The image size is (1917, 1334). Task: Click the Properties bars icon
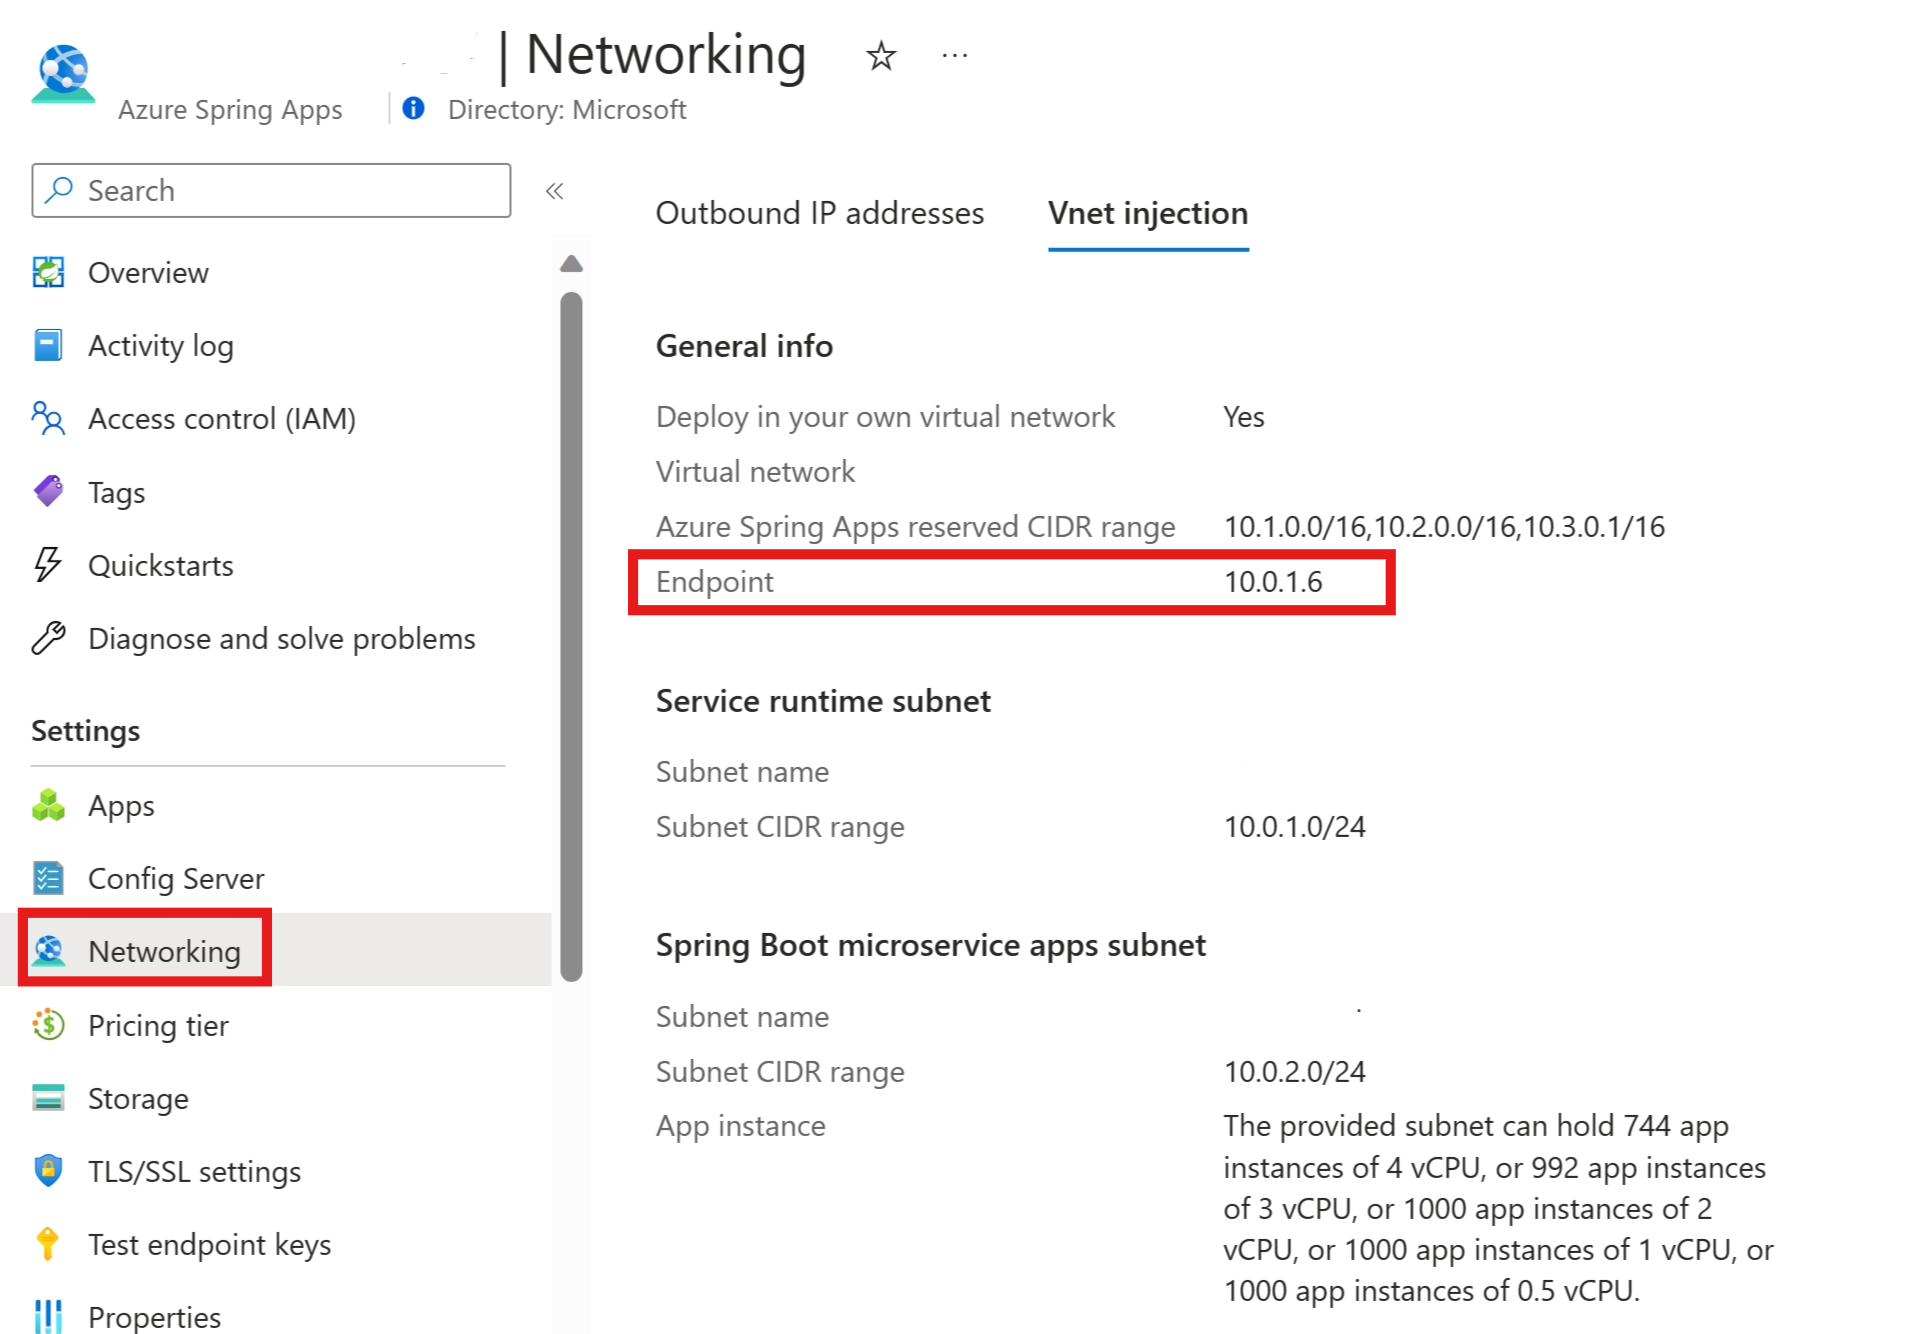pyautogui.click(x=48, y=1316)
